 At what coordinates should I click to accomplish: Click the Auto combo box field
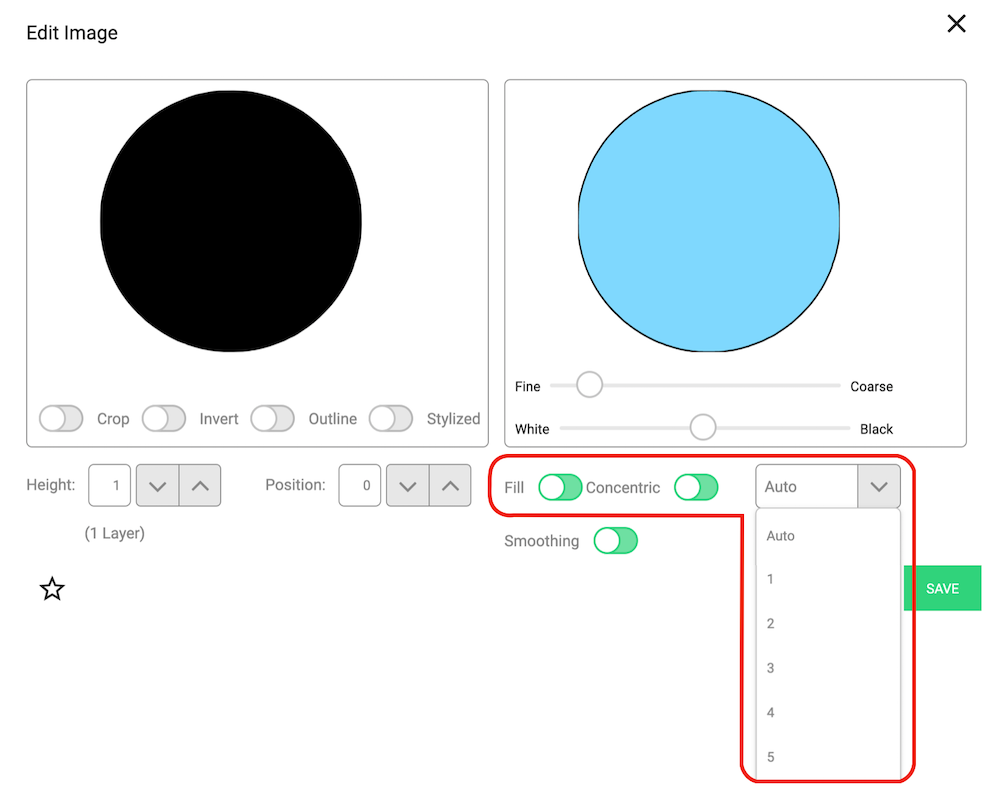pos(807,487)
